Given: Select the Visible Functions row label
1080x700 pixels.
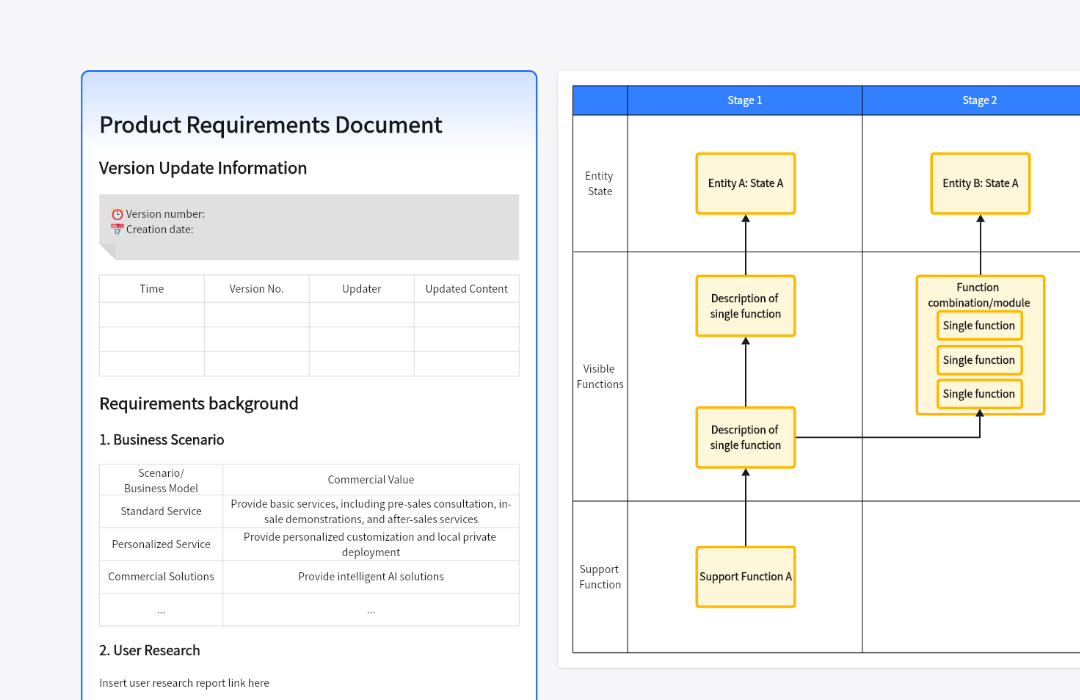Looking at the screenshot, I should tap(600, 376).
